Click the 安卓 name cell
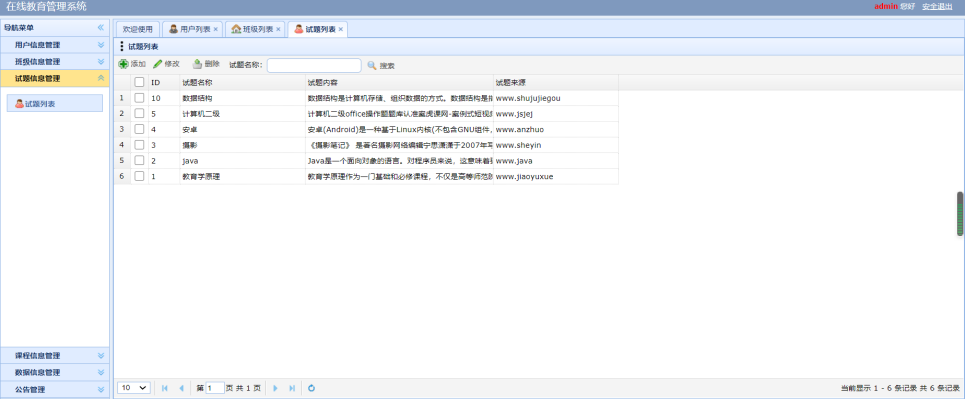This screenshot has width=965, height=399. tap(242, 129)
